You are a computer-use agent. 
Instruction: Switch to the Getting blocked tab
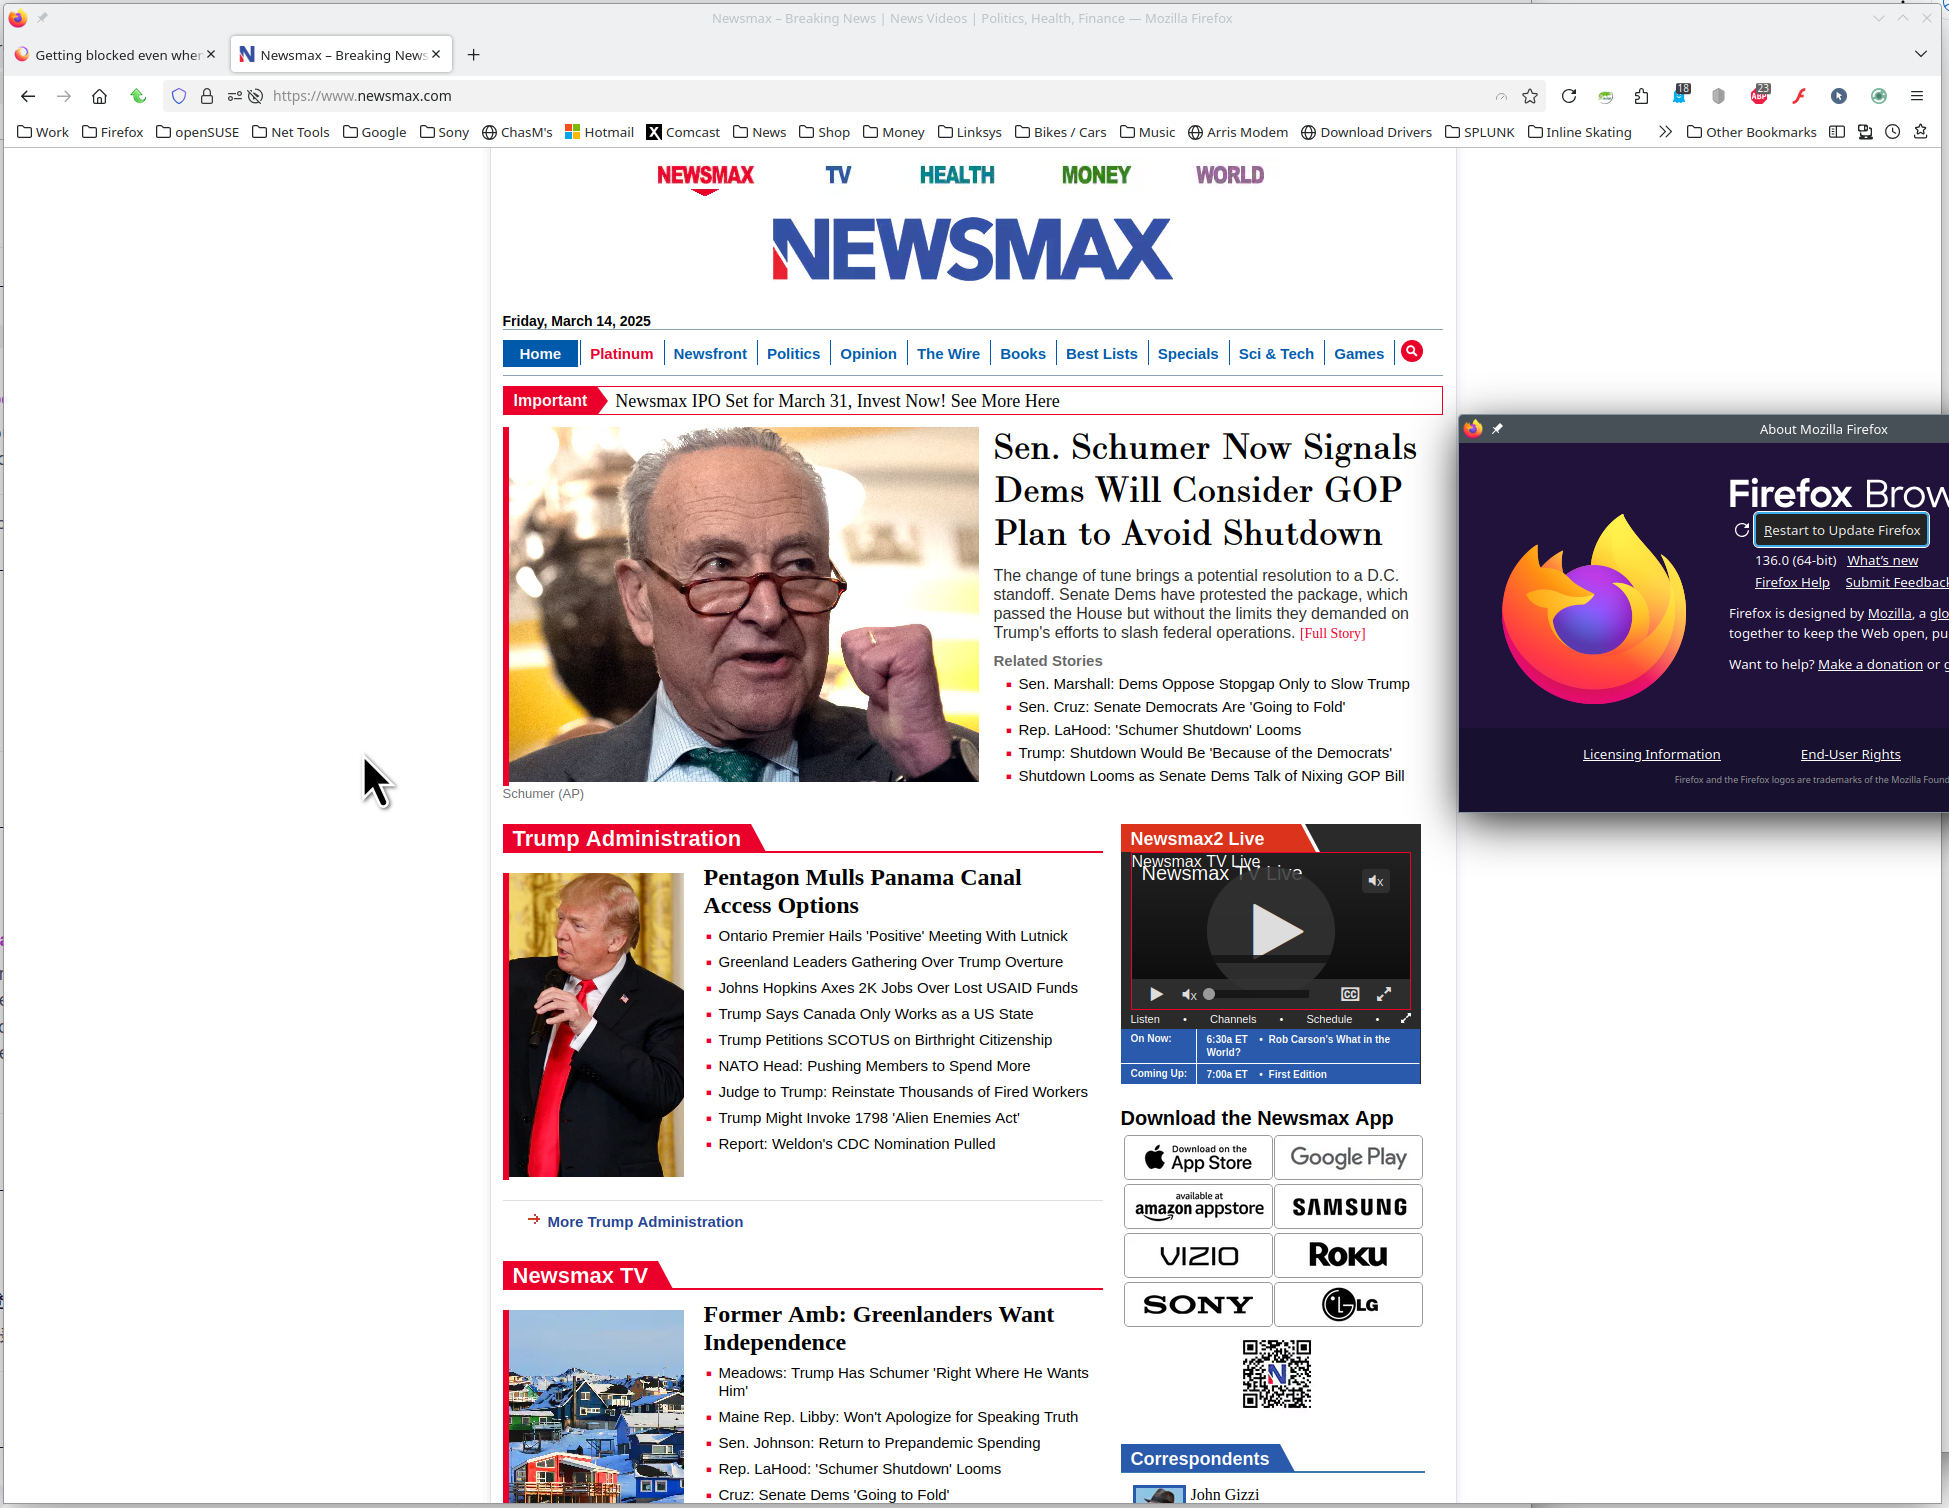click(x=110, y=55)
